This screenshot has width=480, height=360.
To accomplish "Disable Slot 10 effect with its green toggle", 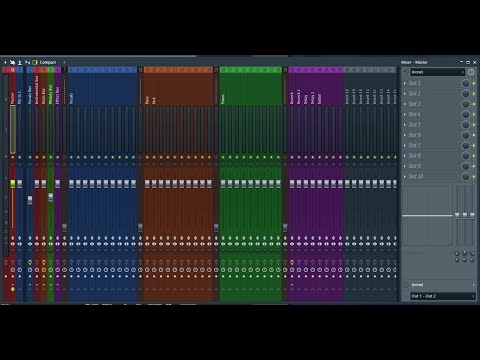I will pyautogui.click(x=474, y=176).
